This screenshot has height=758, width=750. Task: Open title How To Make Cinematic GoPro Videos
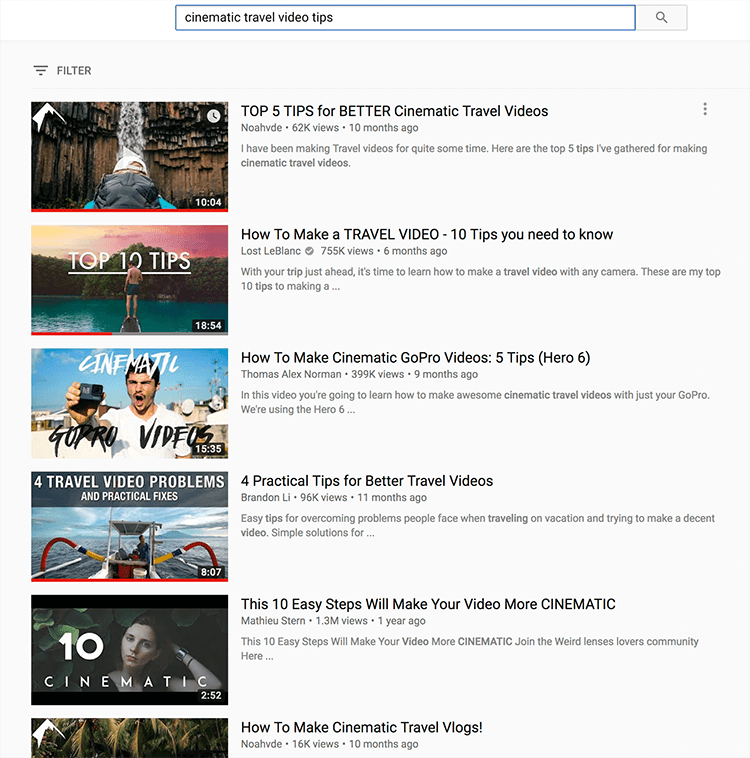coord(415,358)
